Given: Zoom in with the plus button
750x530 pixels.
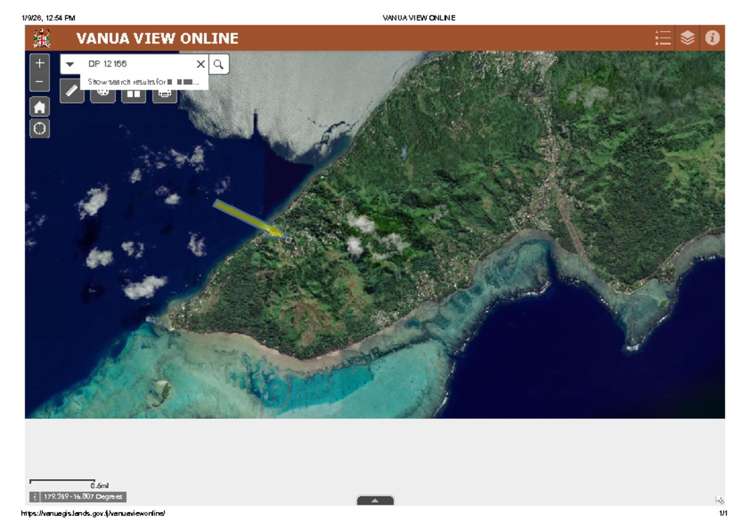Looking at the screenshot, I should click(40, 63).
